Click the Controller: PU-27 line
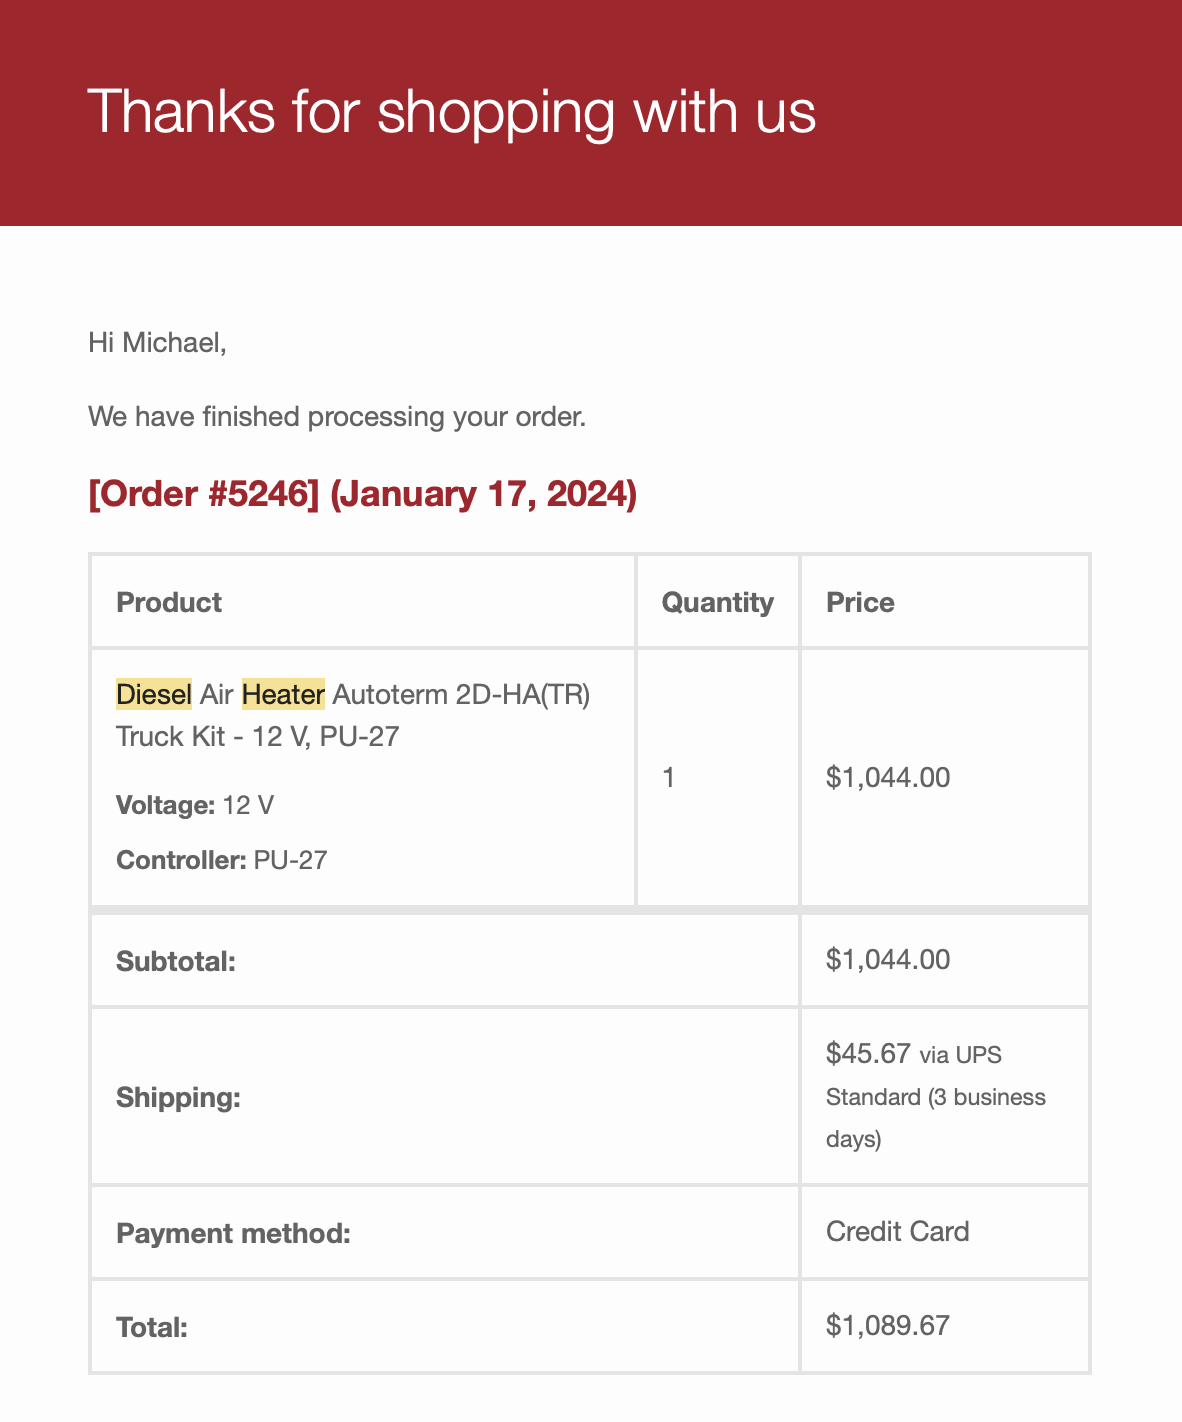 [222, 860]
